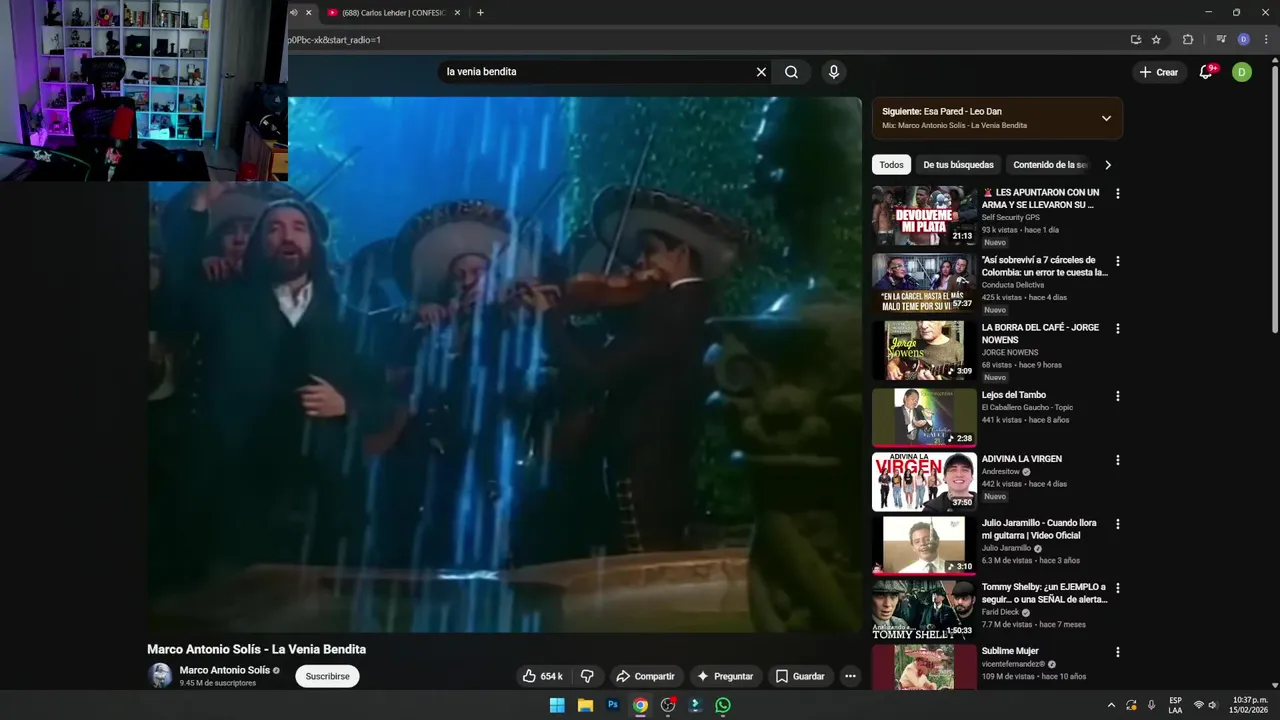Clear the YouTube search text with the X
Screen dimensions: 1280x720
point(761,72)
